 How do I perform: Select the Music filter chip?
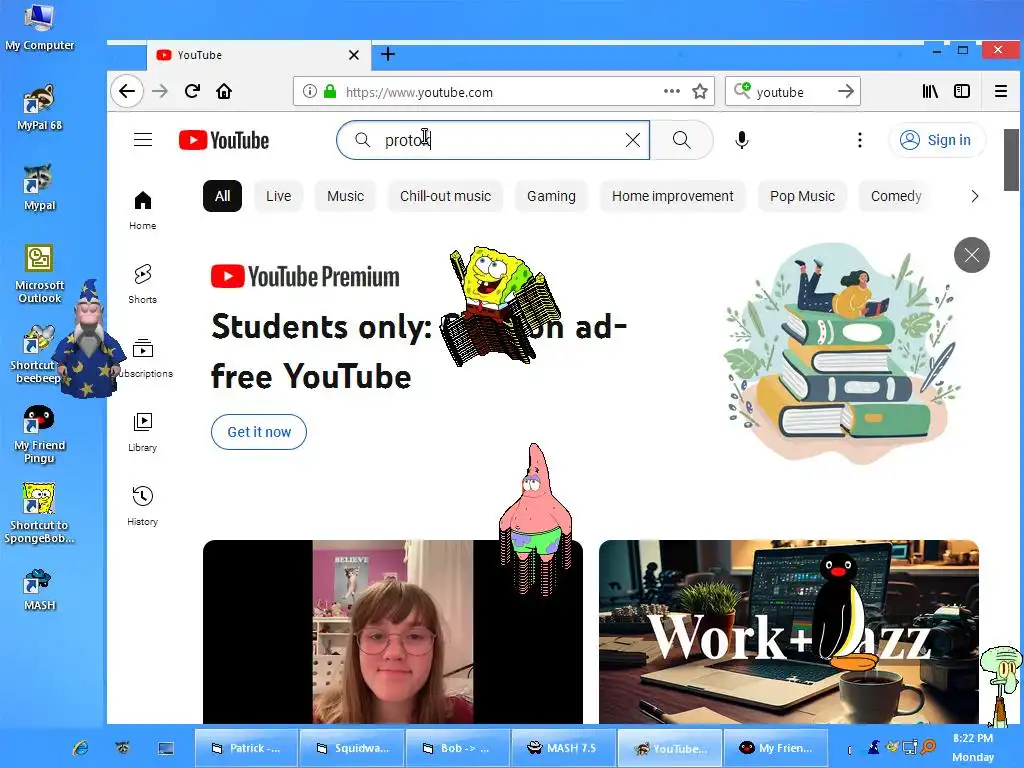(345, 196)
